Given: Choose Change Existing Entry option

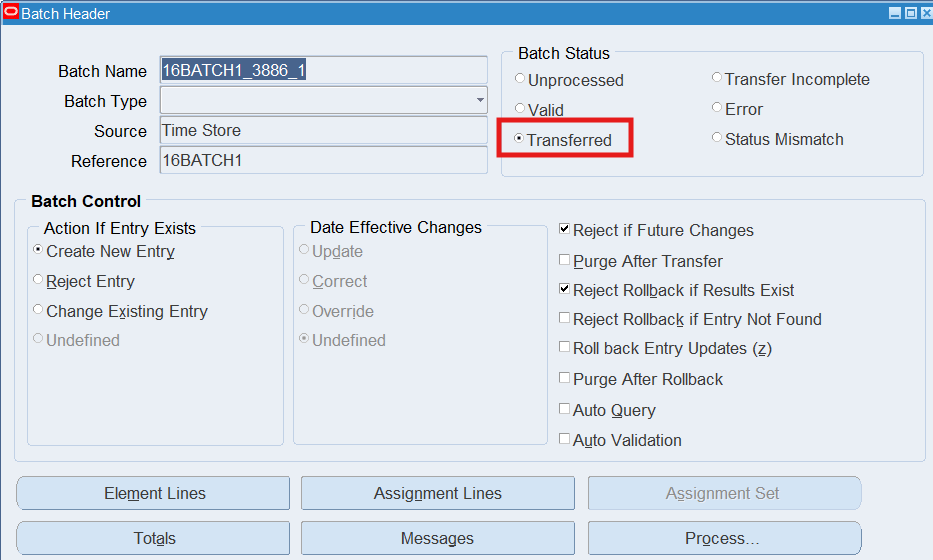Looking at the screenshot, I should [38, 311].
